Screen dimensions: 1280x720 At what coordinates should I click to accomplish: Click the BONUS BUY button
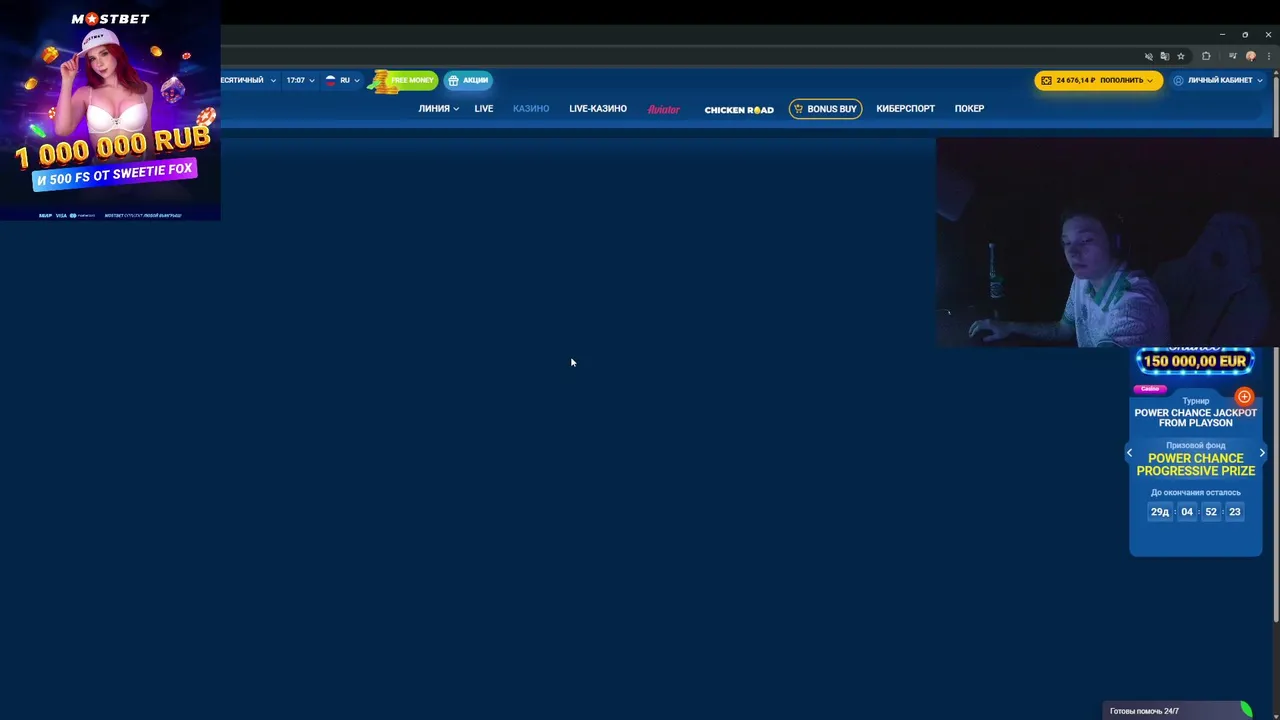click(x=825, y=109)
